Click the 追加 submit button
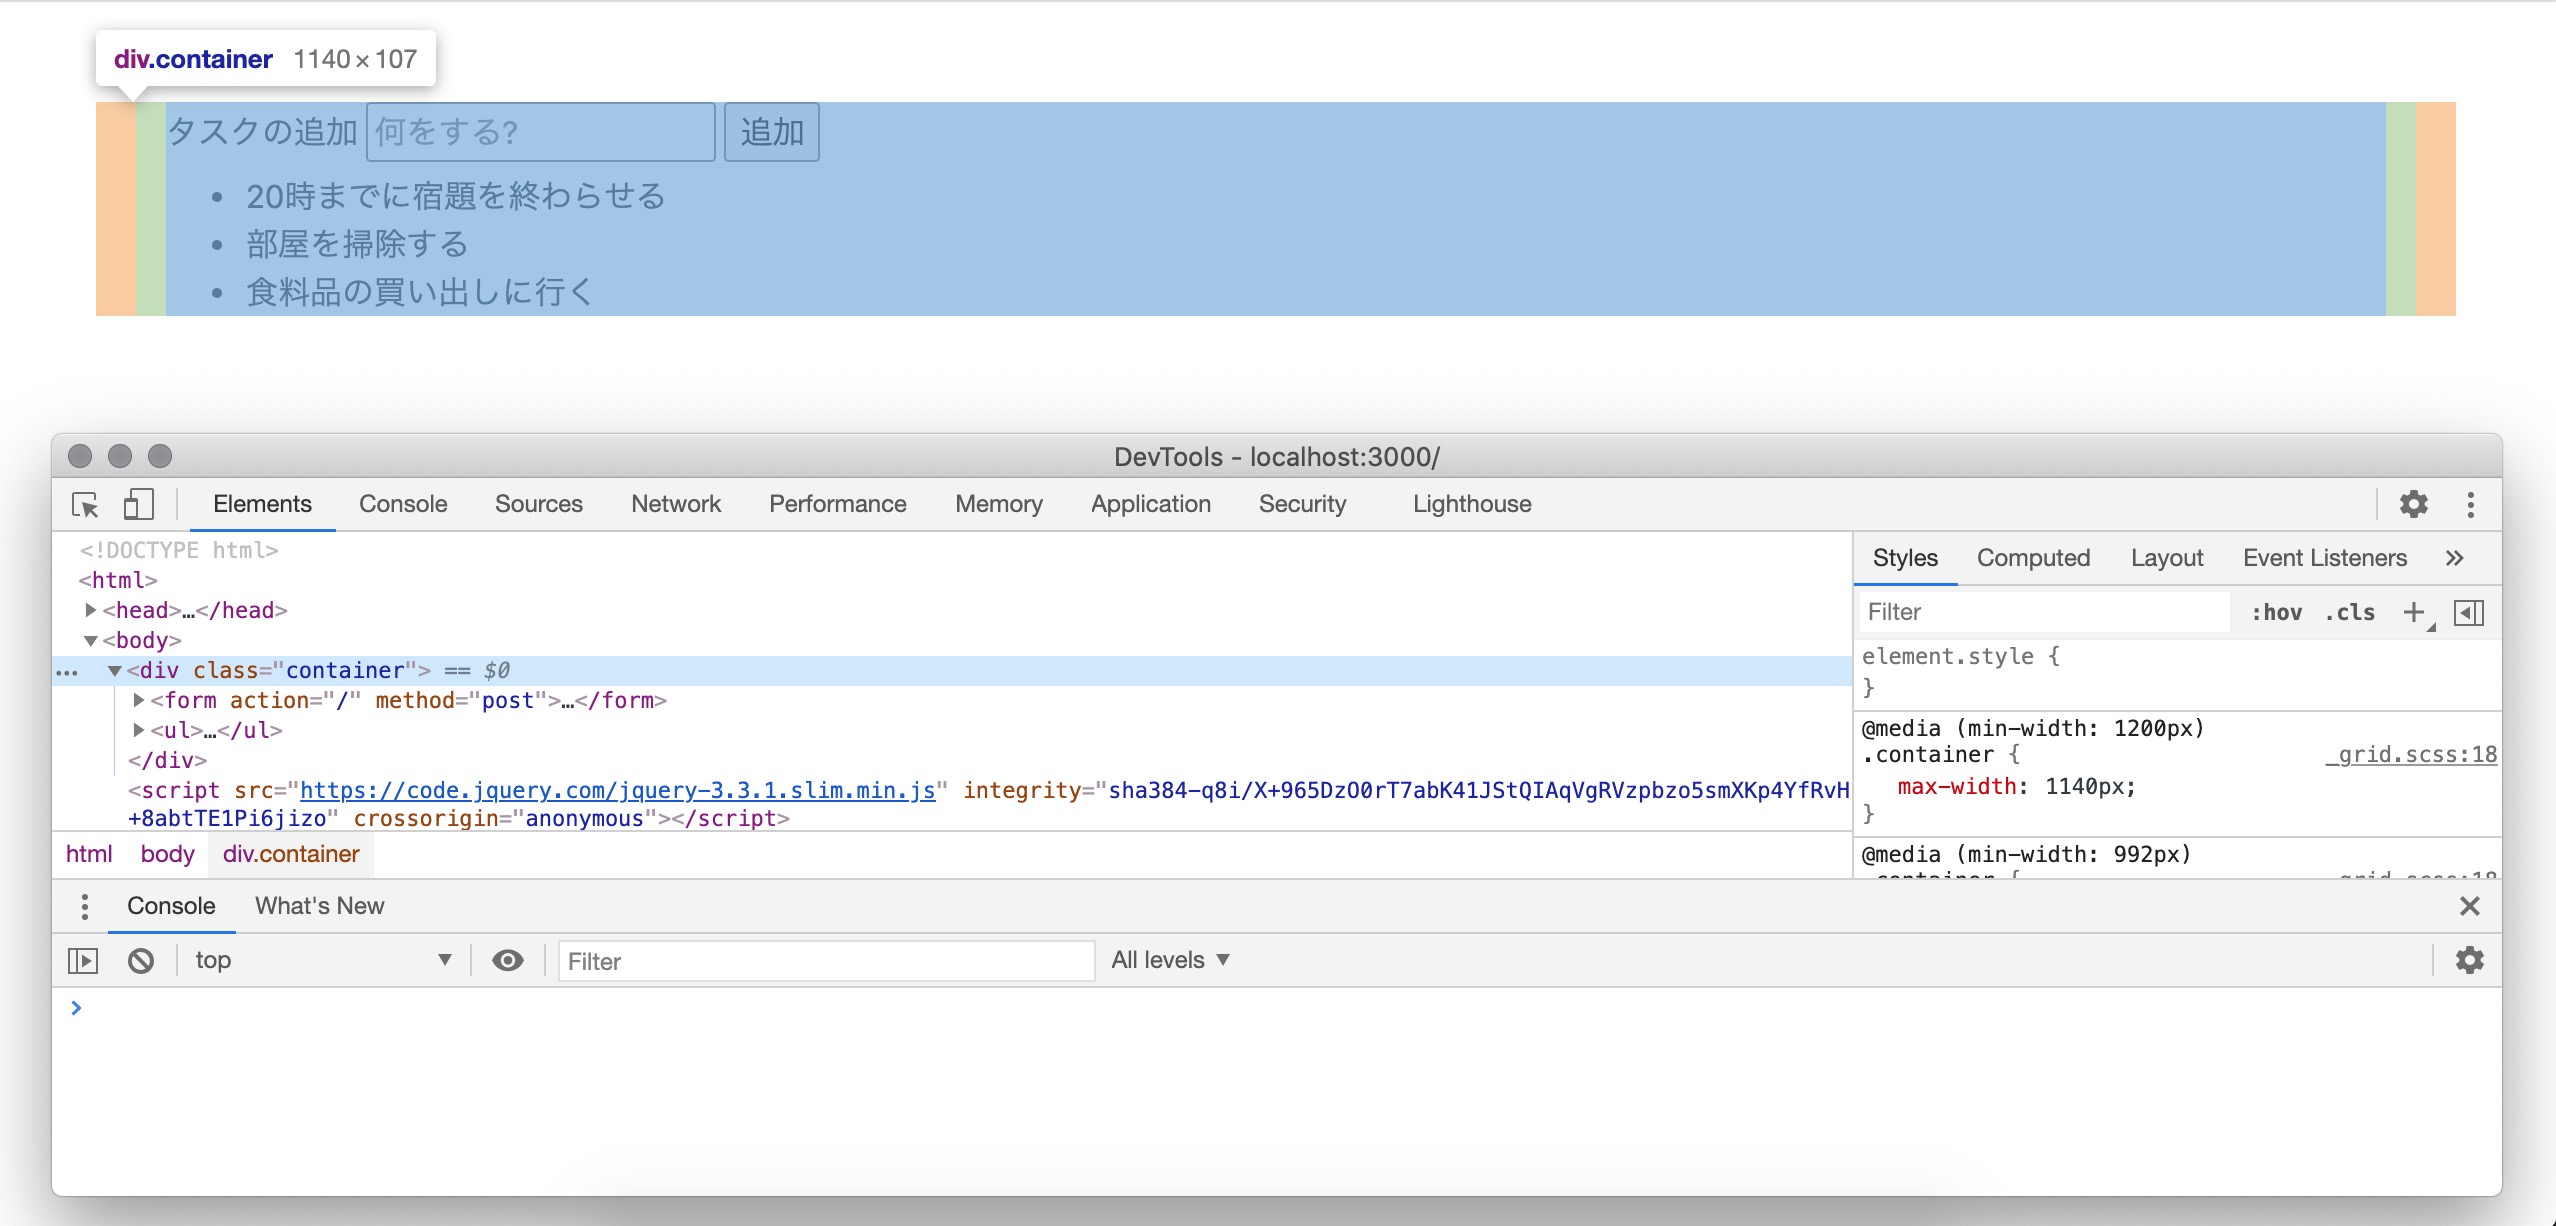Viewport: 2556px width, 1226px height. 771,132
